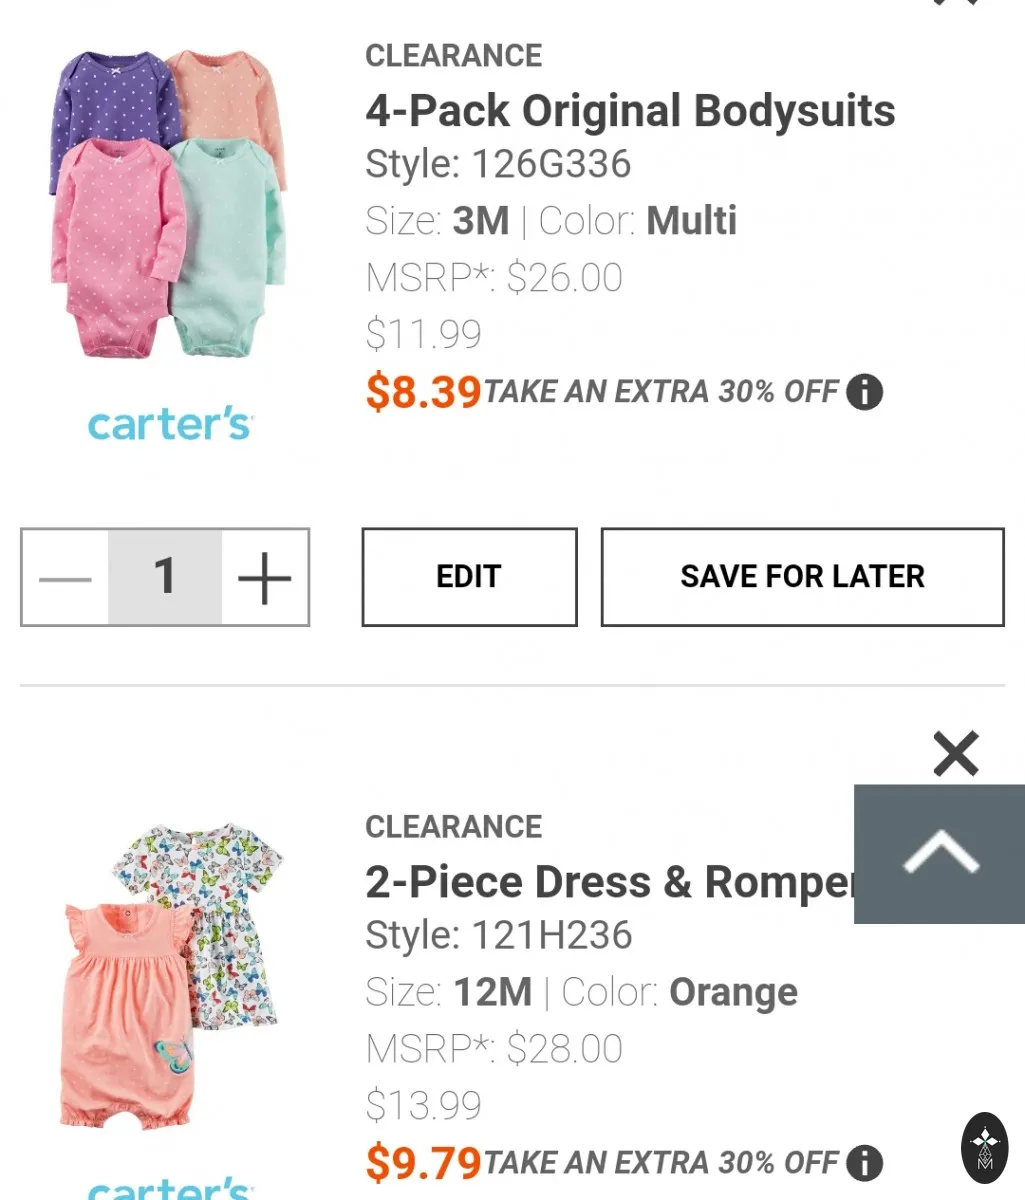Open info icon beside $8.39 offer
This screenshot has height=1200, width=1025.
865,392
